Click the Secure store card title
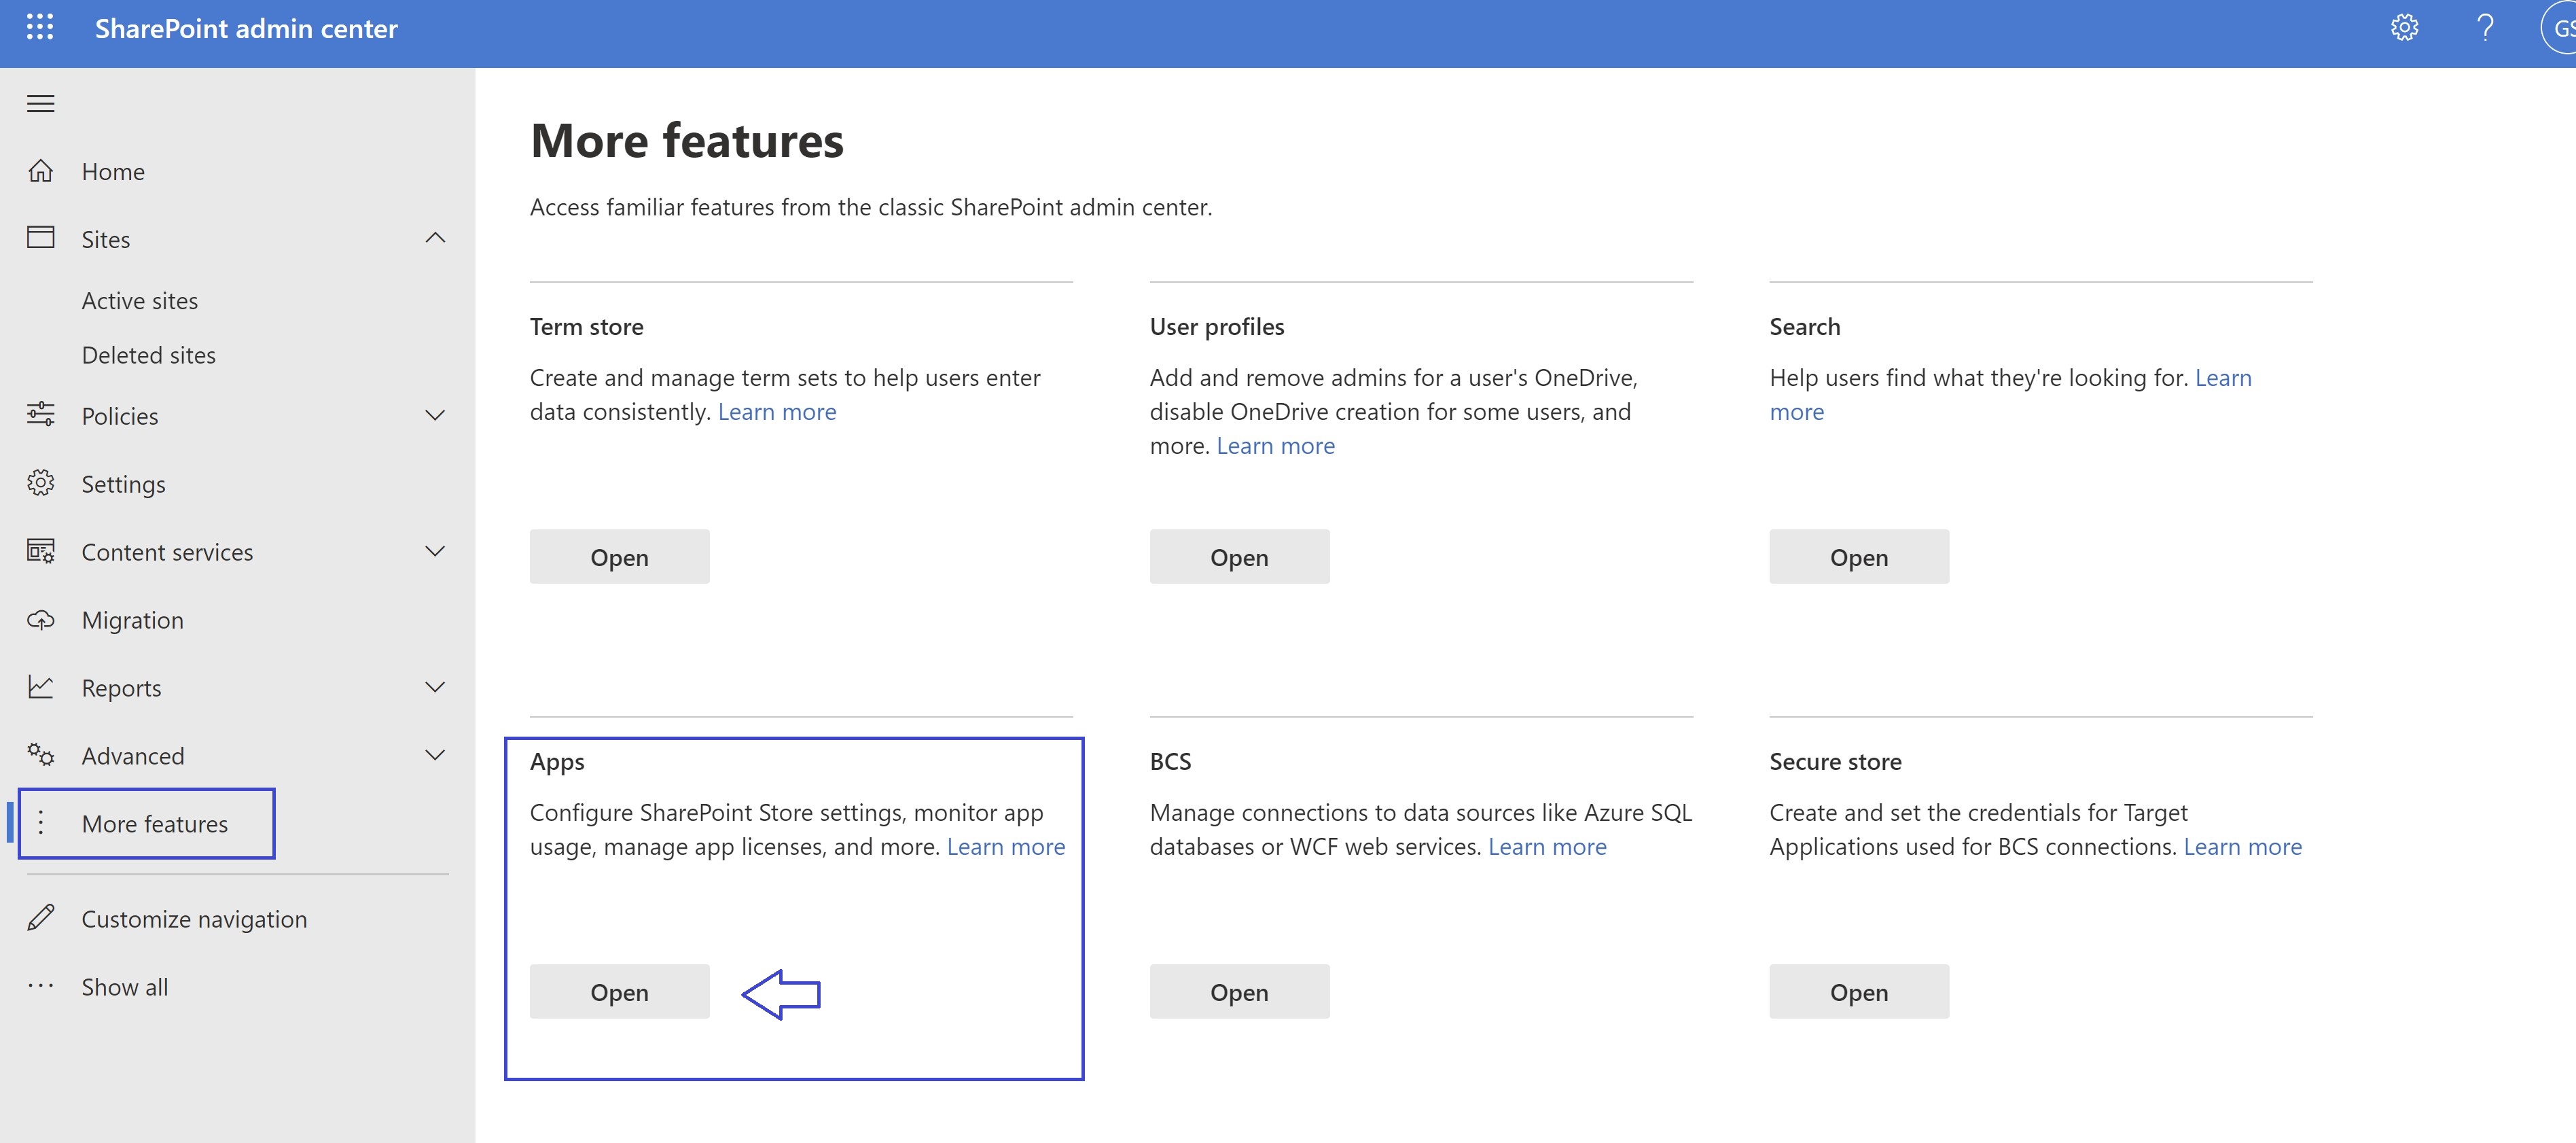Viewport: 2576px width, 1143px height. (1835, 762)
